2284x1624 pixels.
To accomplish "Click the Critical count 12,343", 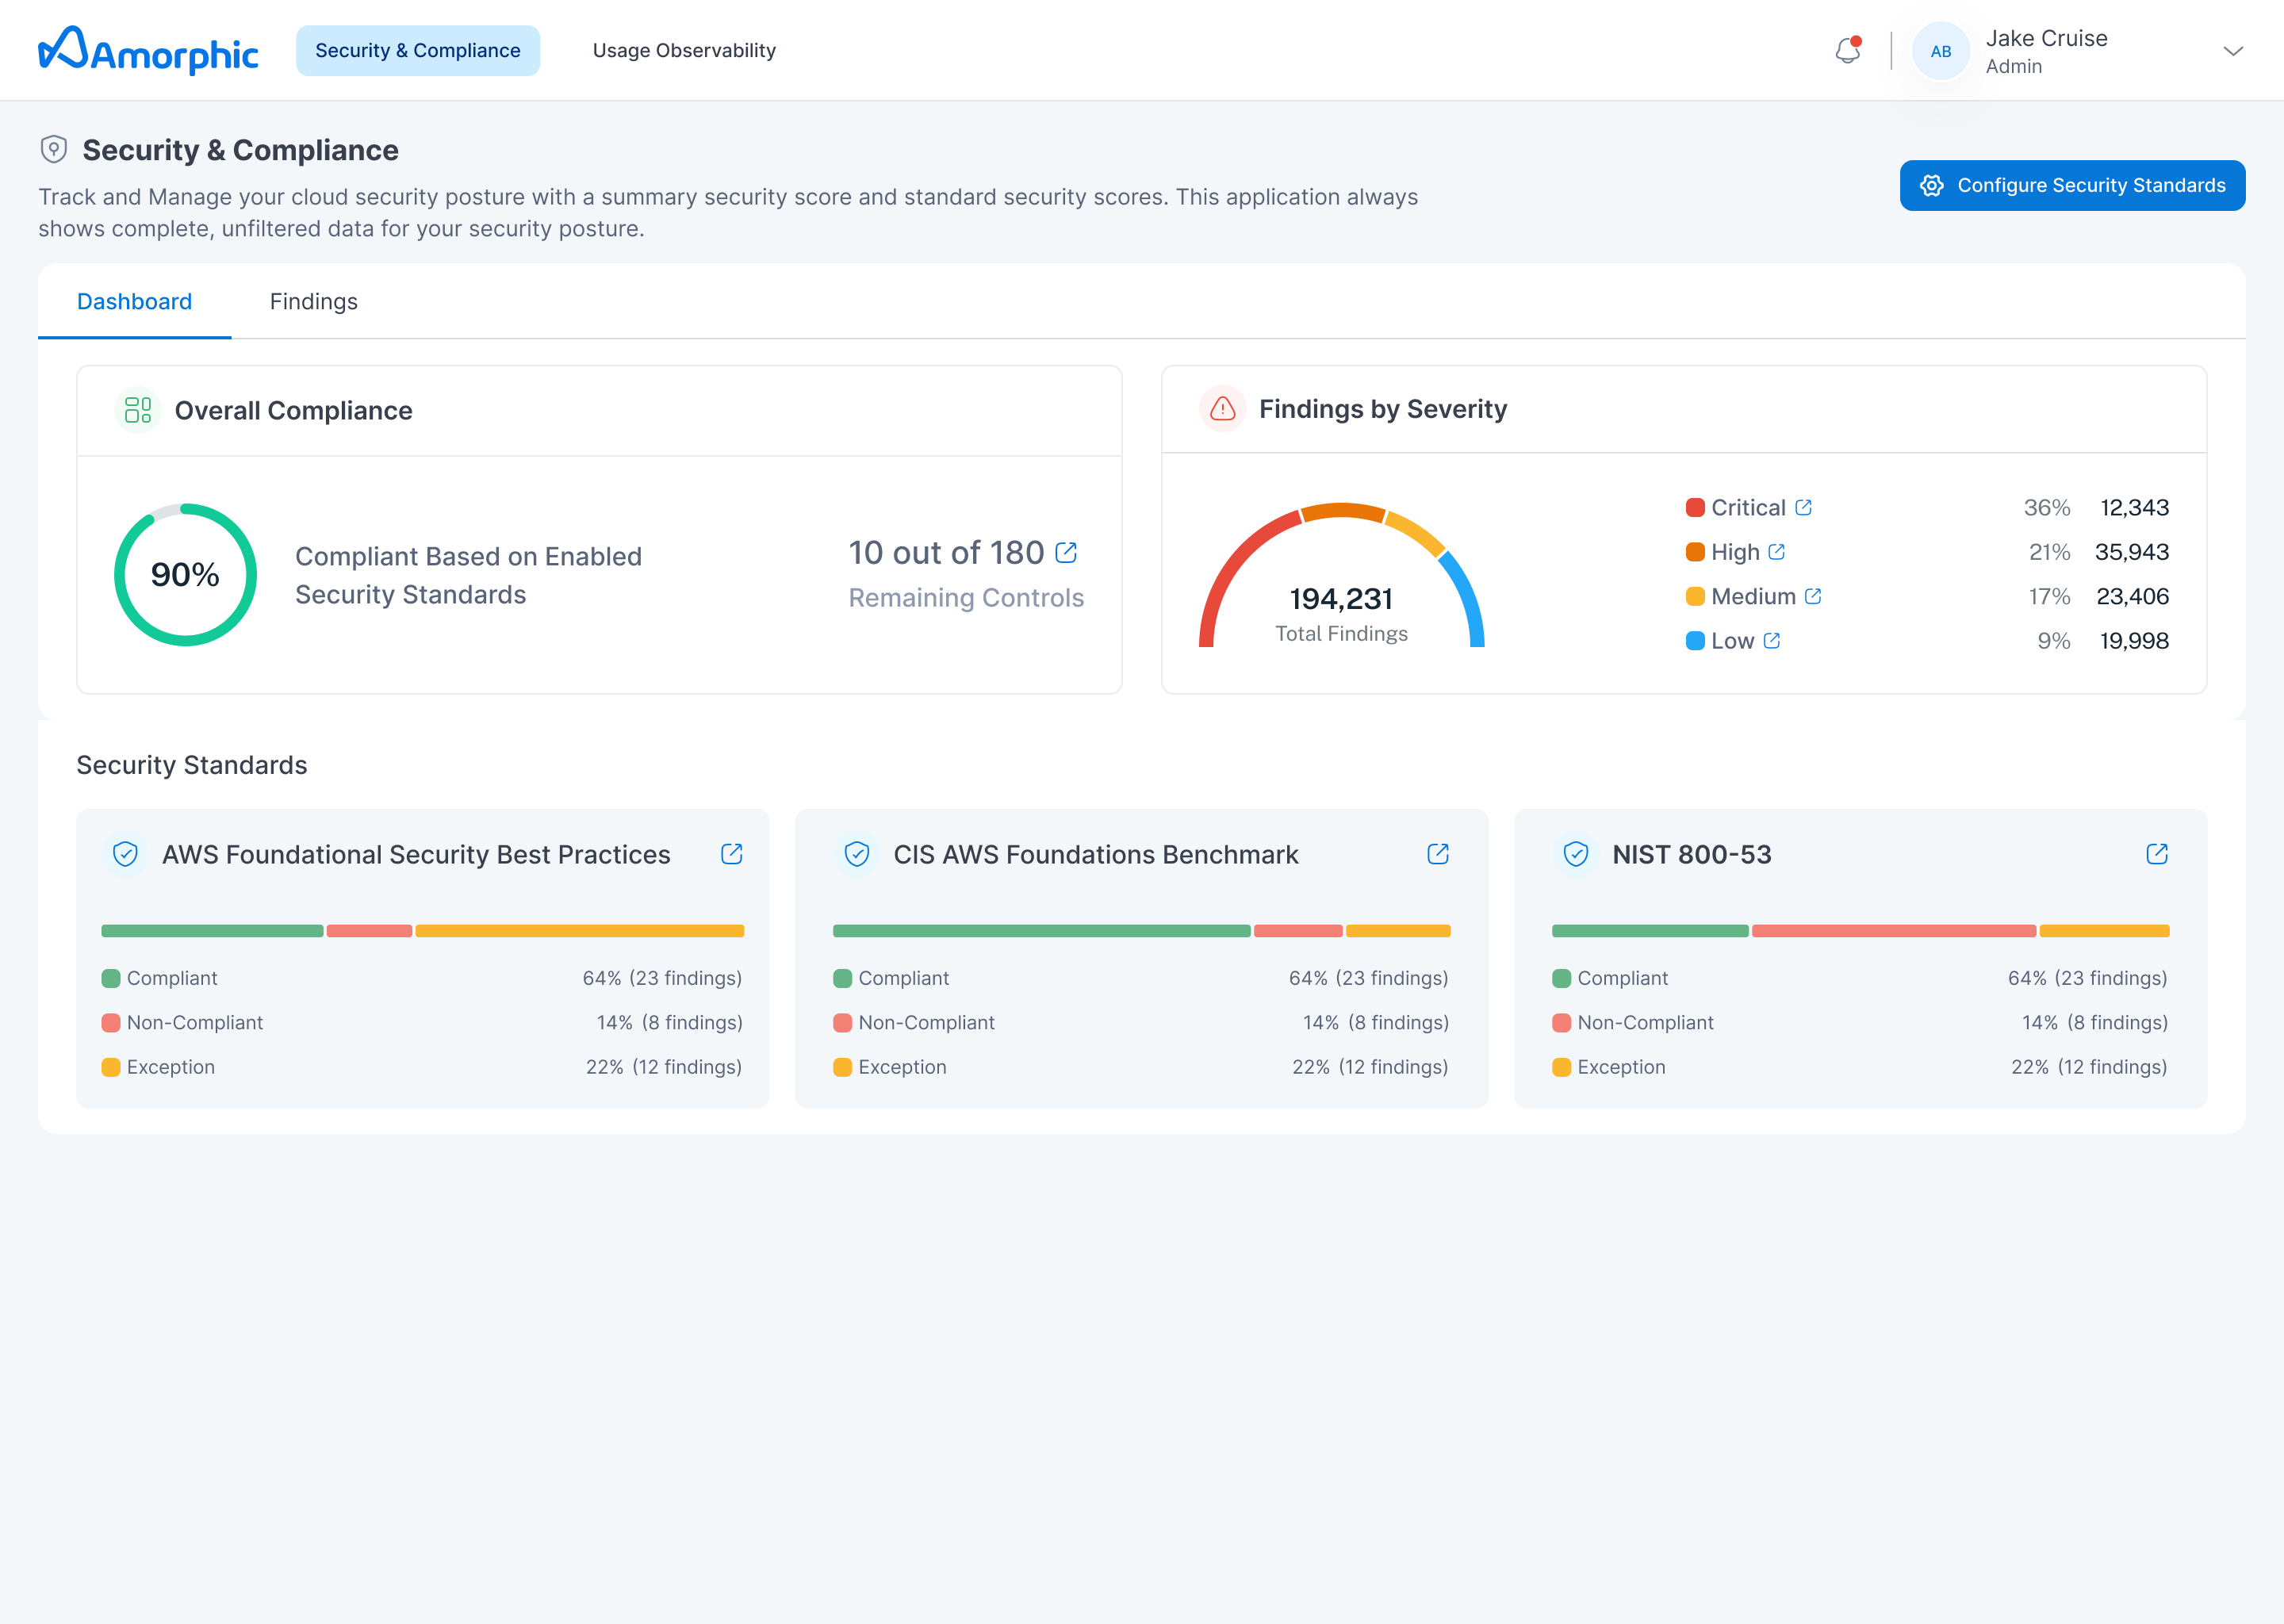I will pyautogui.click(x=2134, y=507).
